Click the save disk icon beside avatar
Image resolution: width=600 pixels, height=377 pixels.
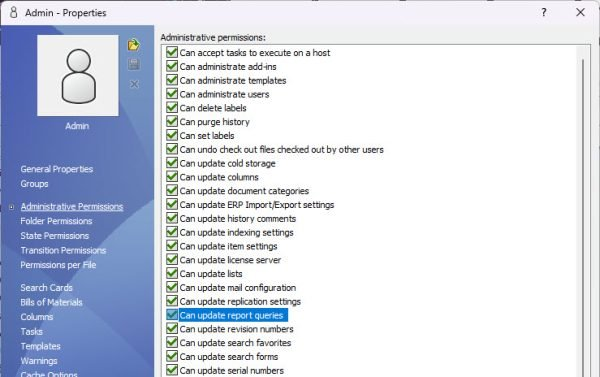134,64
